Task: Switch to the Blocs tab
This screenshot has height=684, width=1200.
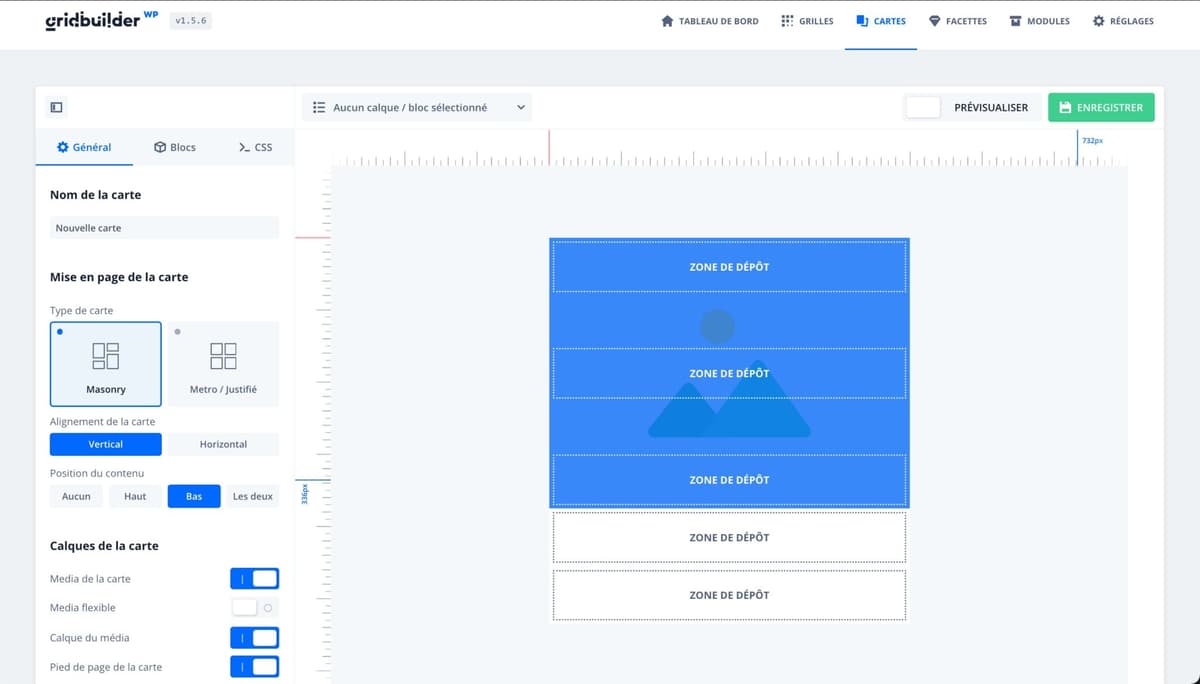Action: point(174,147)
